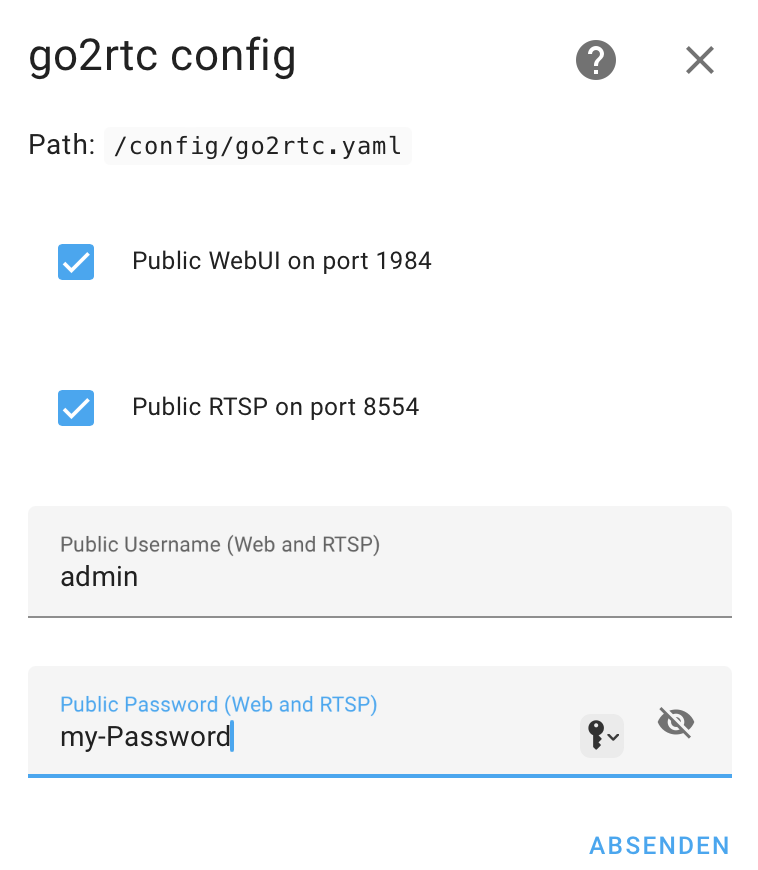Place the cursor in the "my-Password" text
The width and height of the screenshot is (758, 870).
tap(145, 738)
